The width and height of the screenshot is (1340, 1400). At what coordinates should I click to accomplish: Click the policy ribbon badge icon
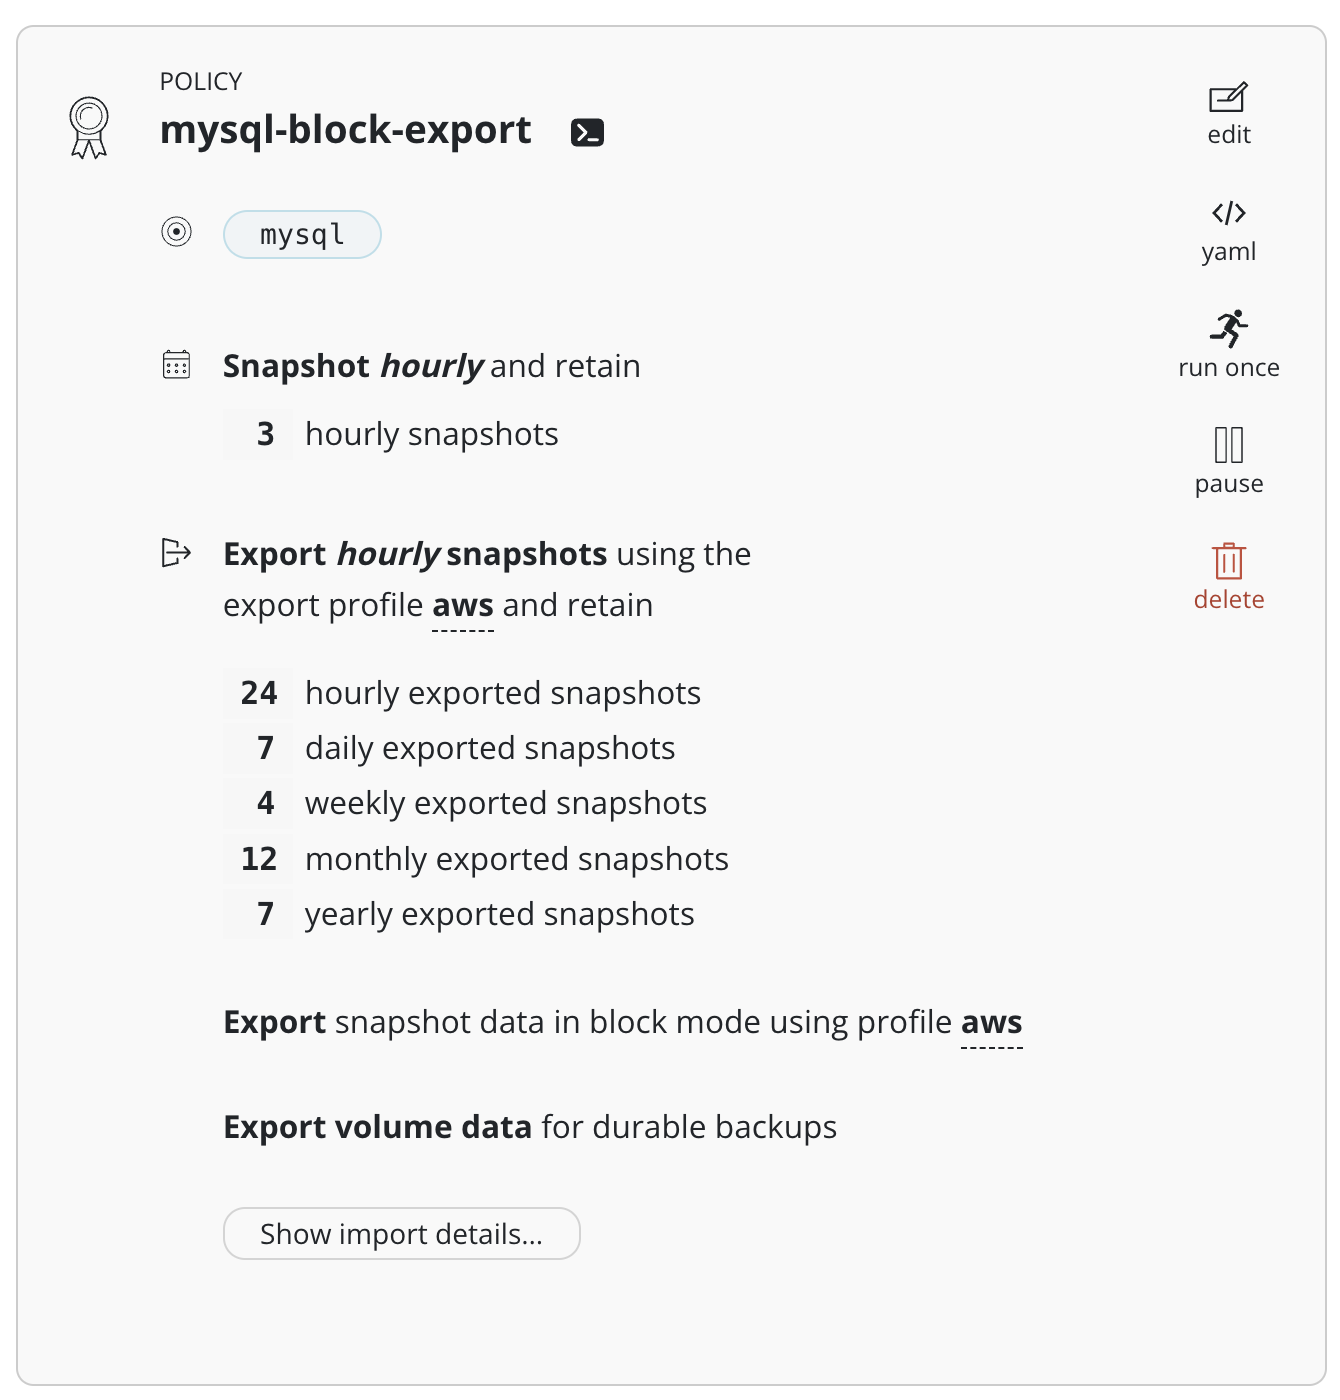(89, 127)
